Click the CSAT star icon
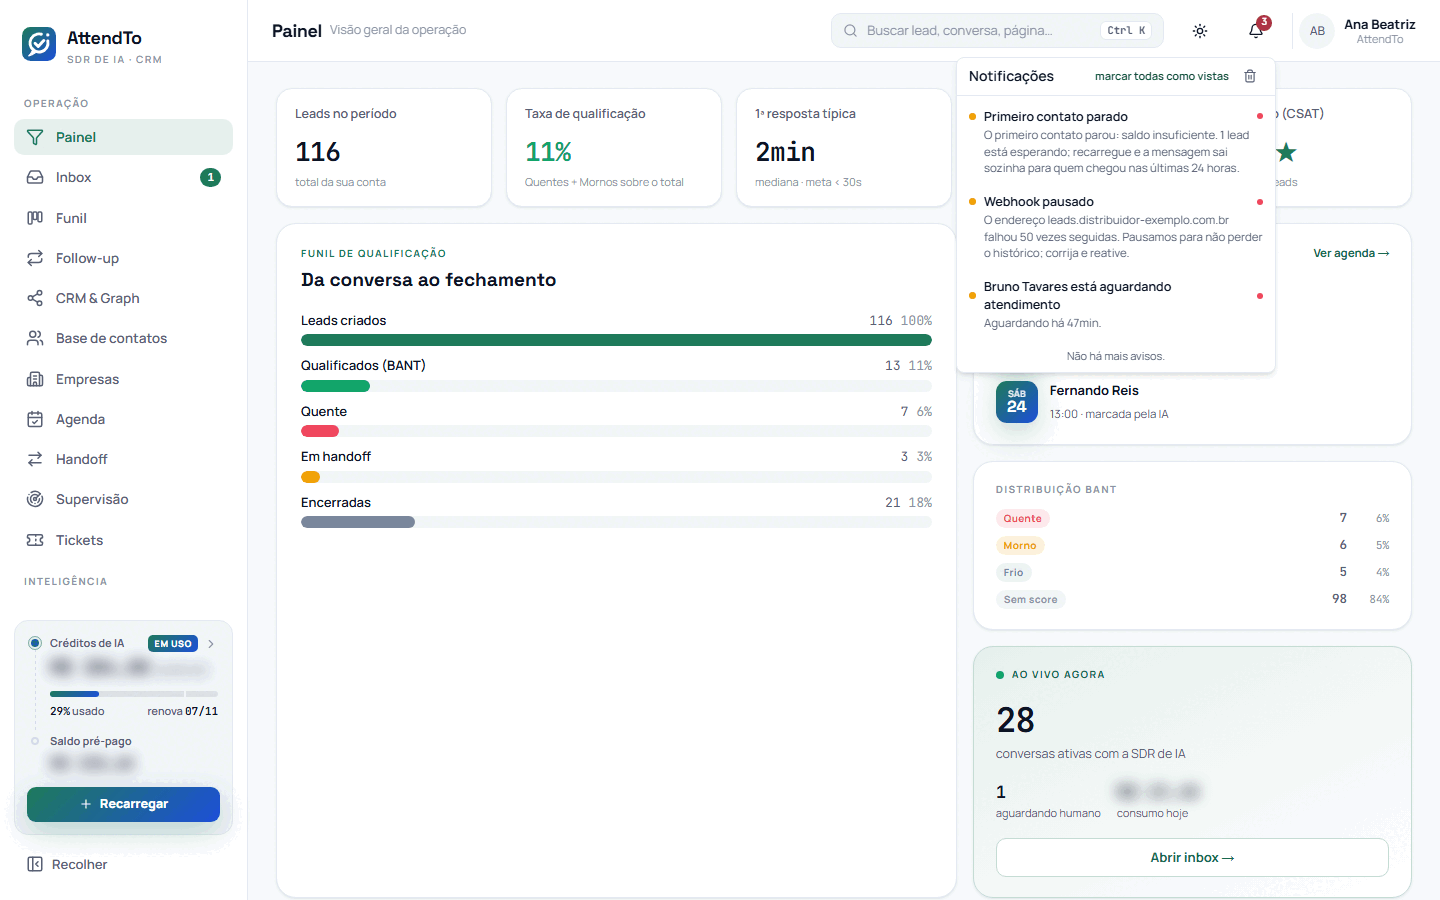The image size is (1440, 900). coord(1286,152)
